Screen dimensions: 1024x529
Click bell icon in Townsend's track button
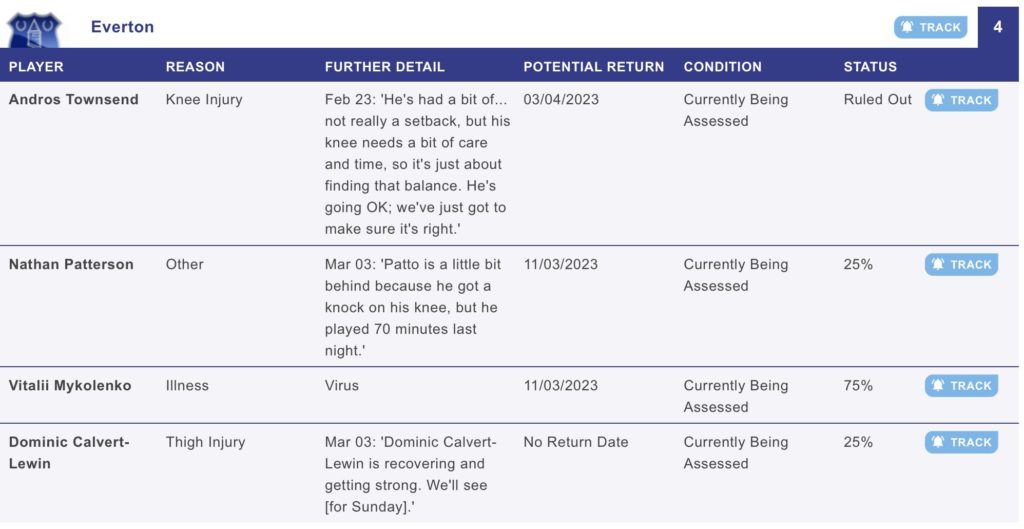tap(938, 100)
